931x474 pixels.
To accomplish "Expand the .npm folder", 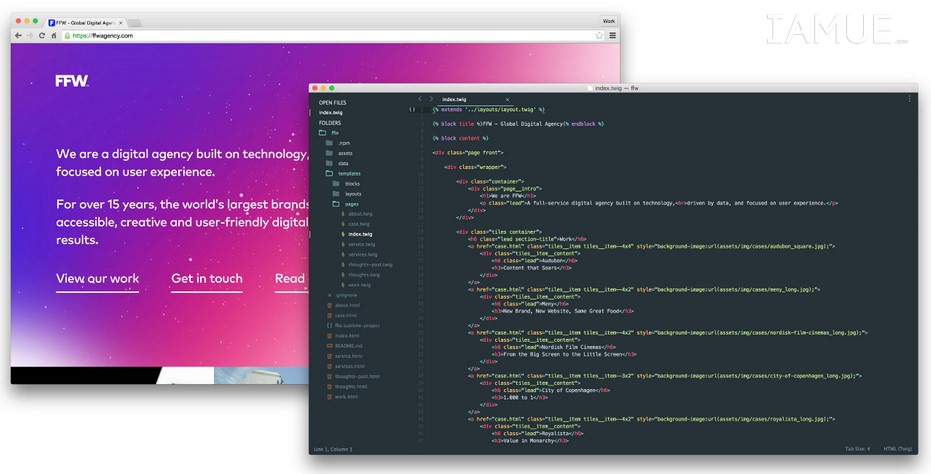I will pyautogui.click(x=329, y=143).
